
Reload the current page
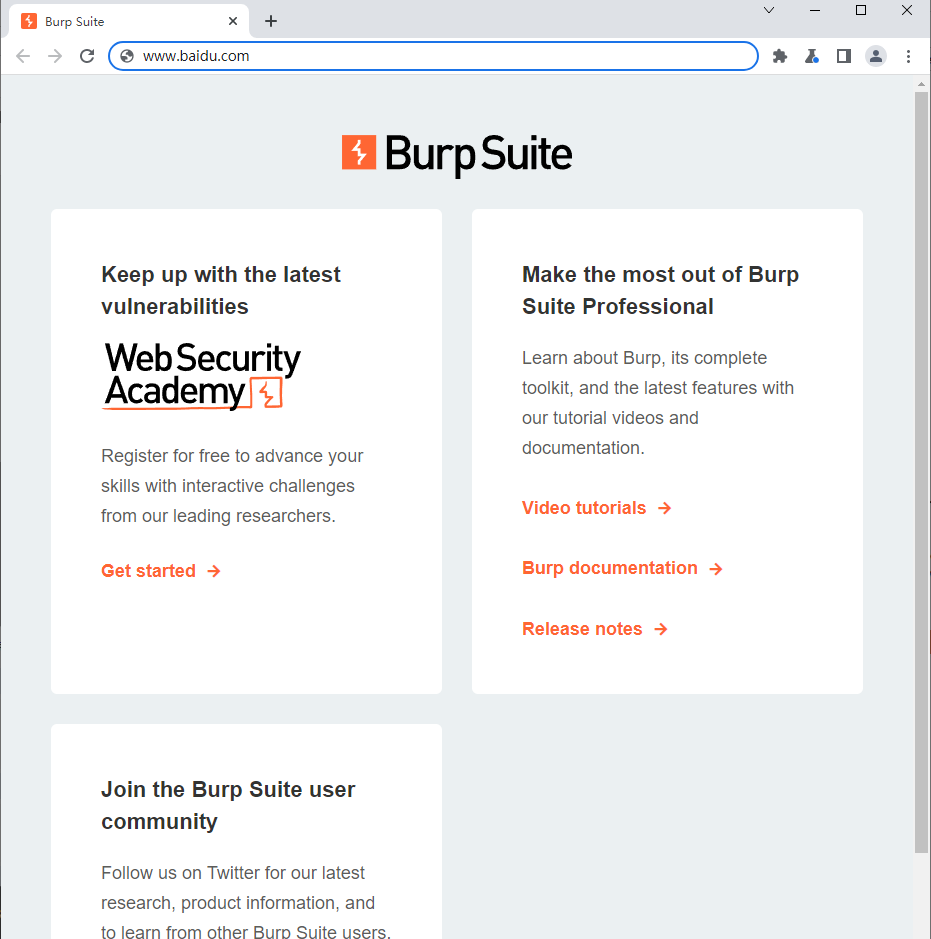(87, 56)
